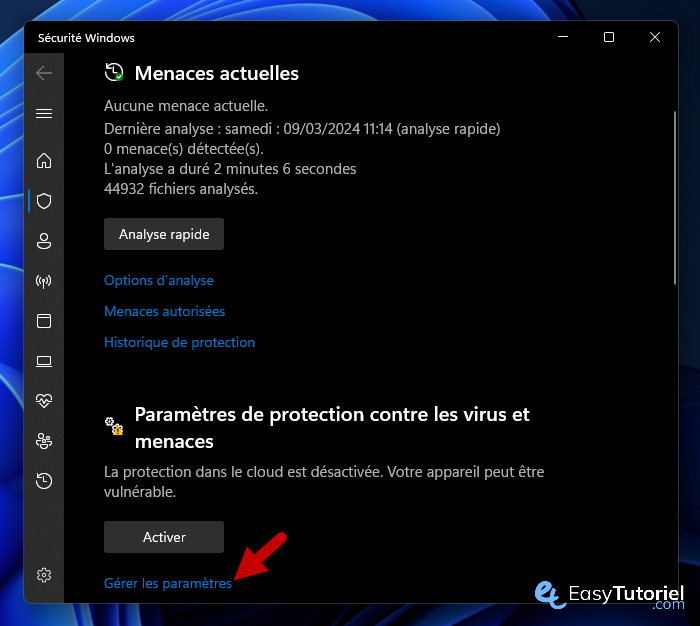Expand the hamburger navigation menu
This screenshot has height=626, width=700.
pos(44,114)
